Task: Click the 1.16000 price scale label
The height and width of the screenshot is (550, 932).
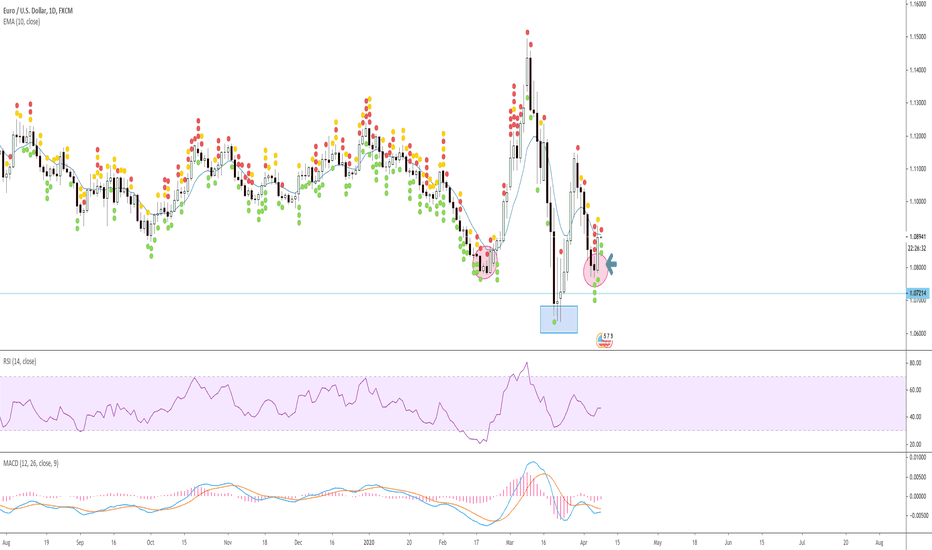Action: [x=917, y=4]
